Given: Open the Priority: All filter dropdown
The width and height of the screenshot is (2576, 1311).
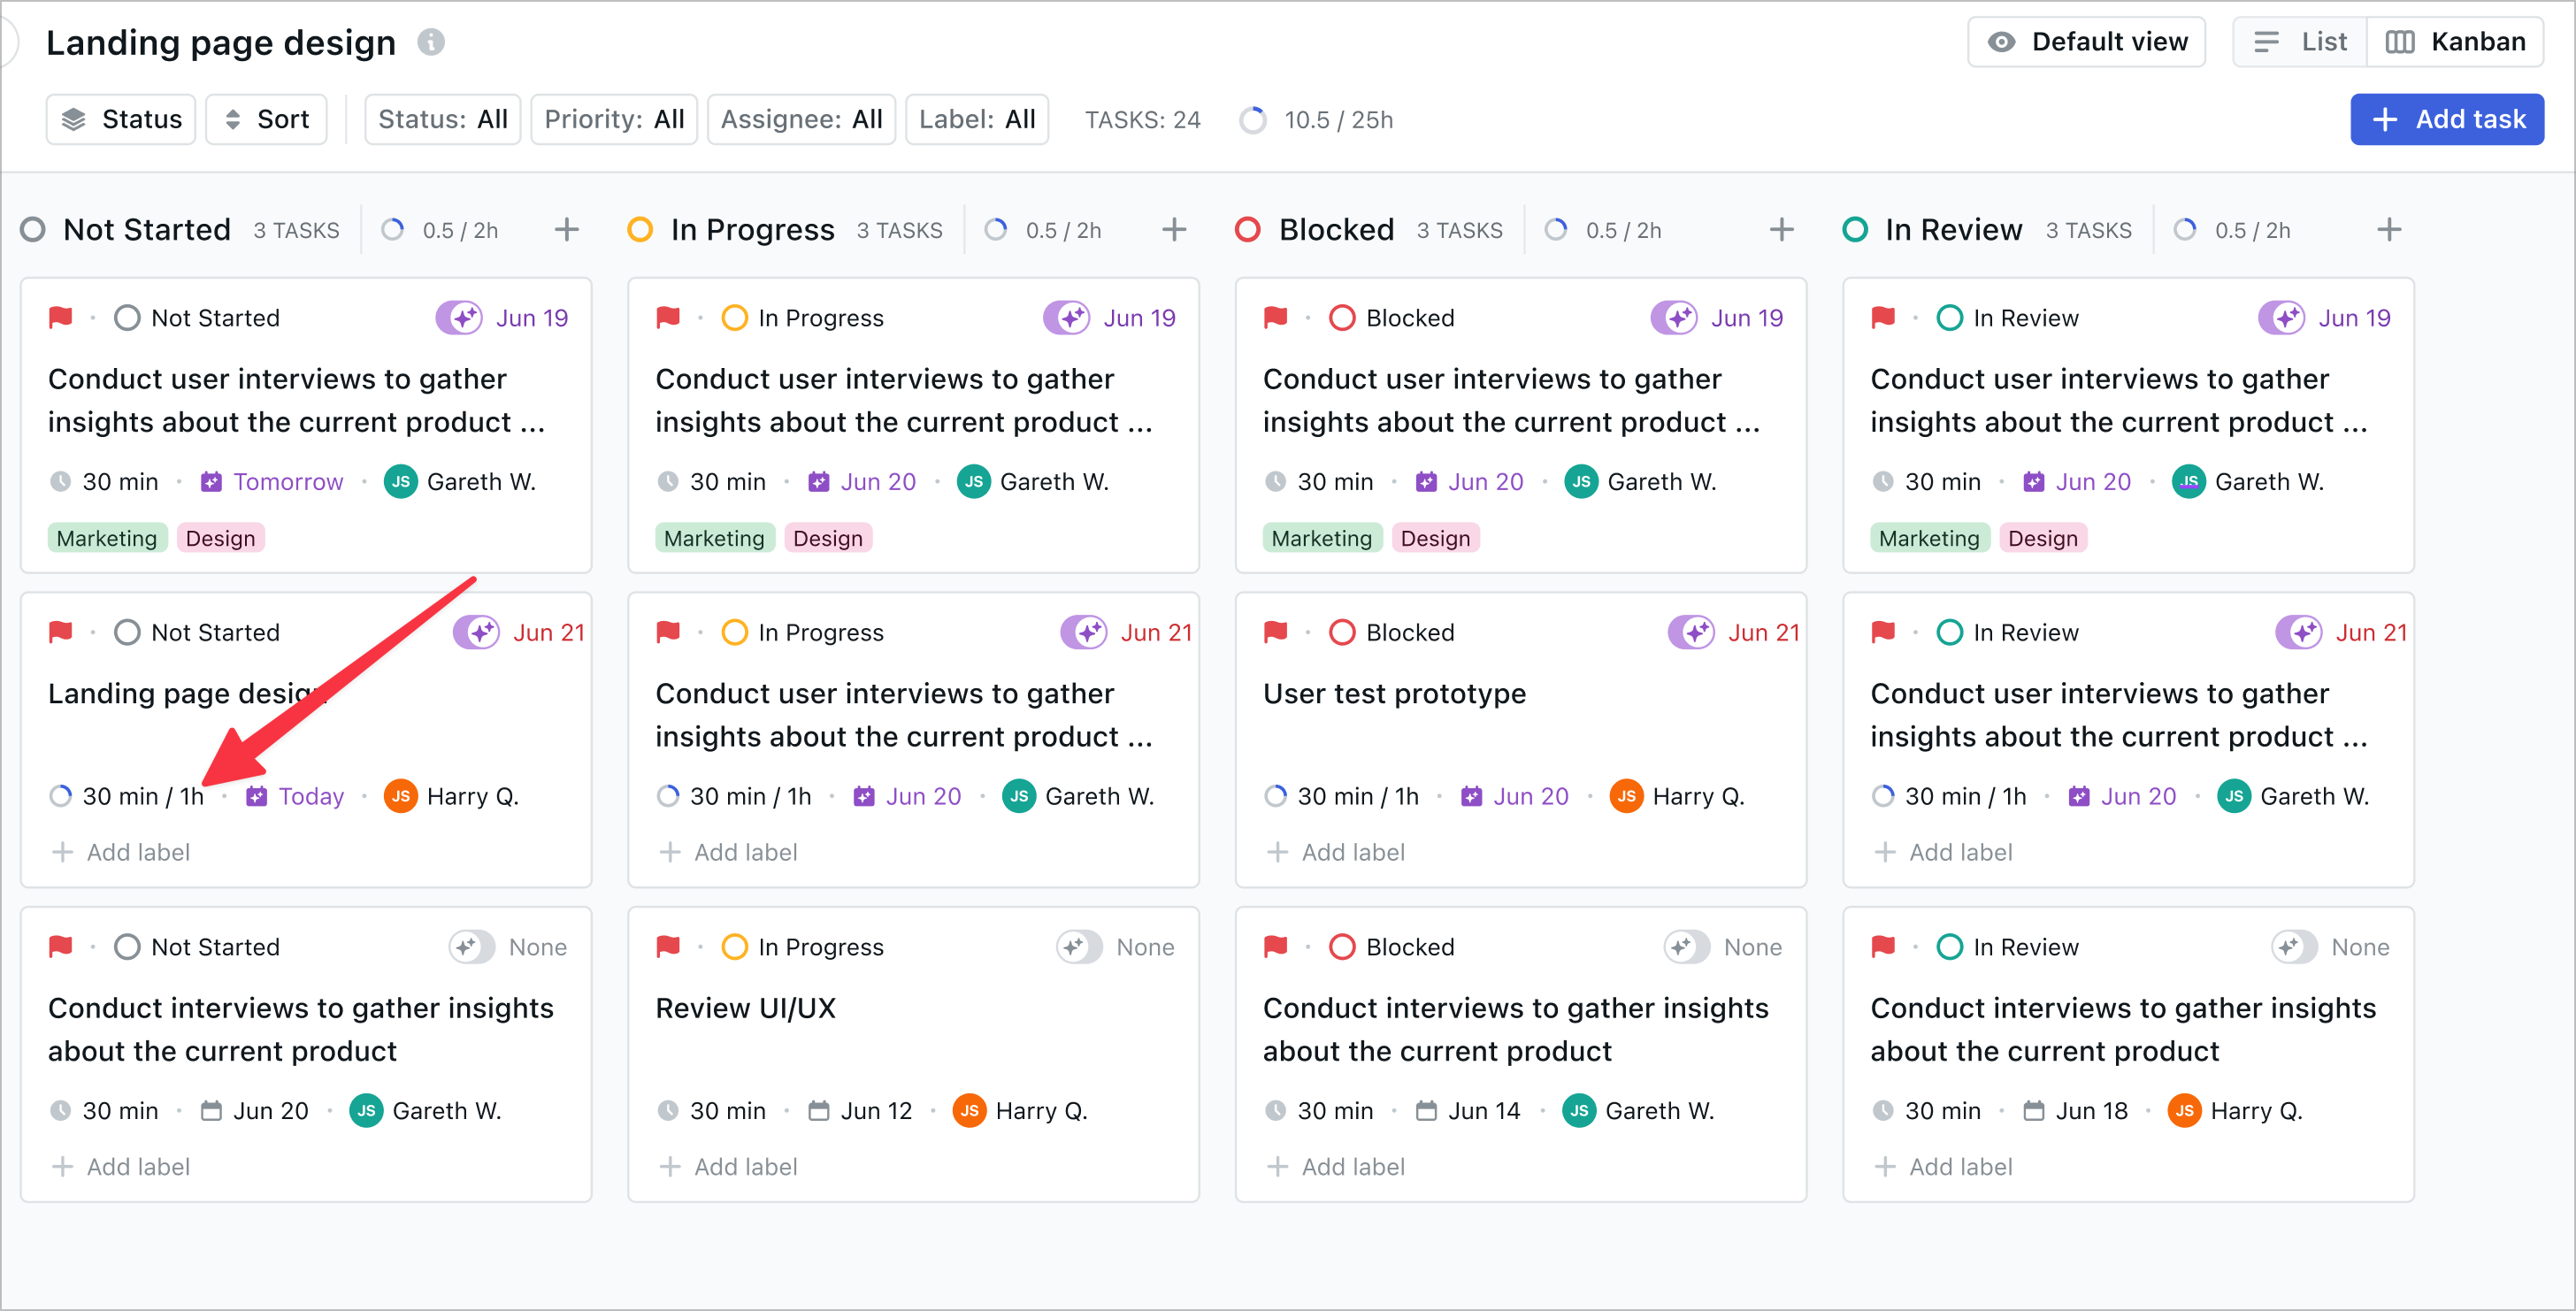Looking at the screenshot, I should (x=614, y=120).
